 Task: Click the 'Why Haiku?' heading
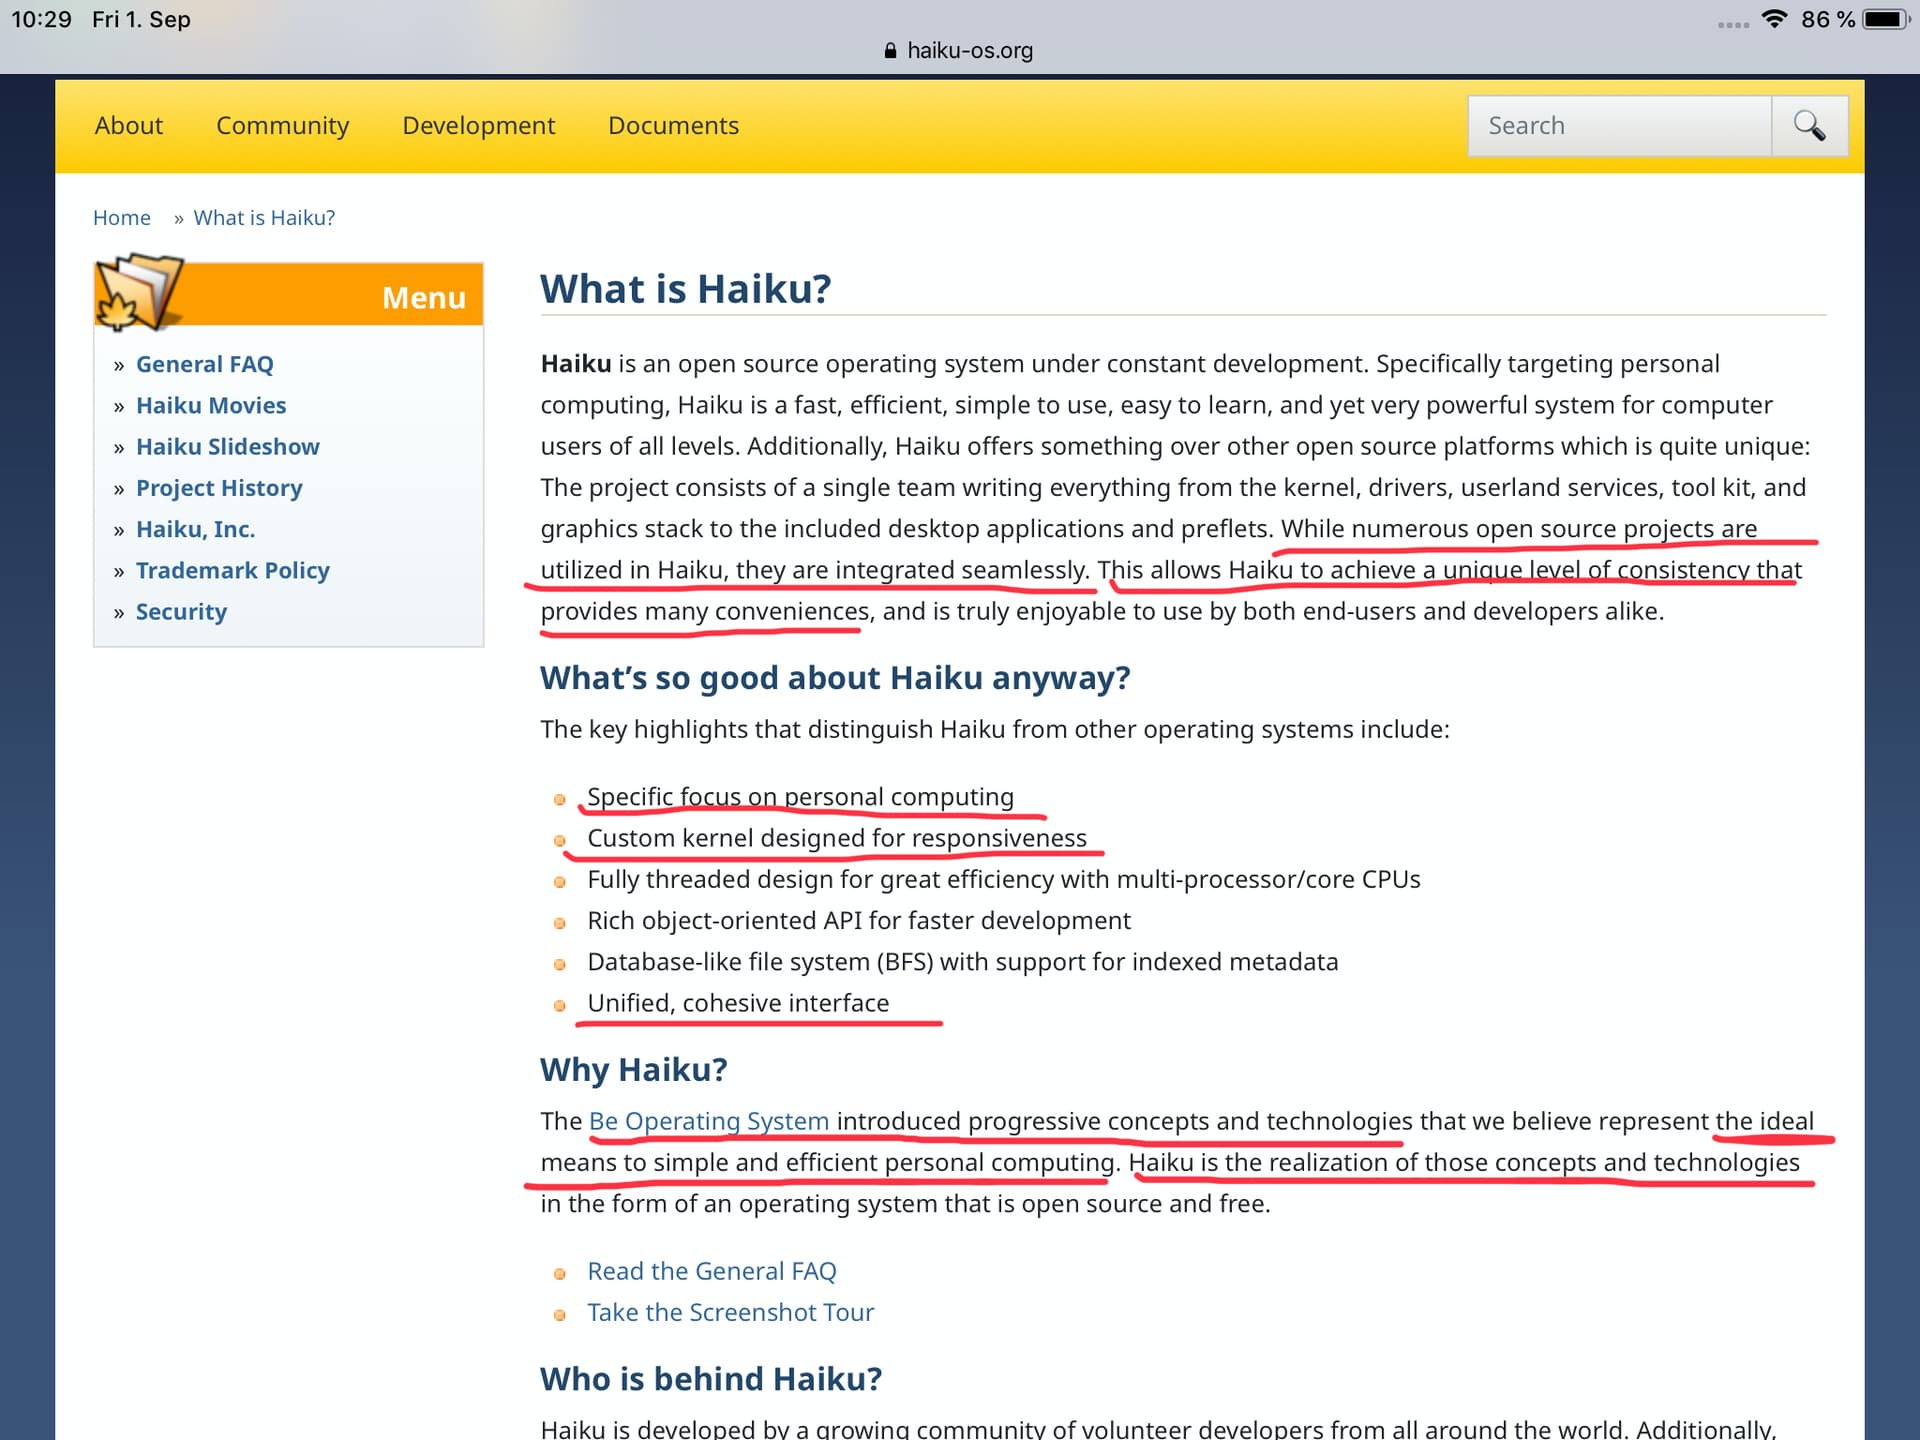pos(634,1070)
